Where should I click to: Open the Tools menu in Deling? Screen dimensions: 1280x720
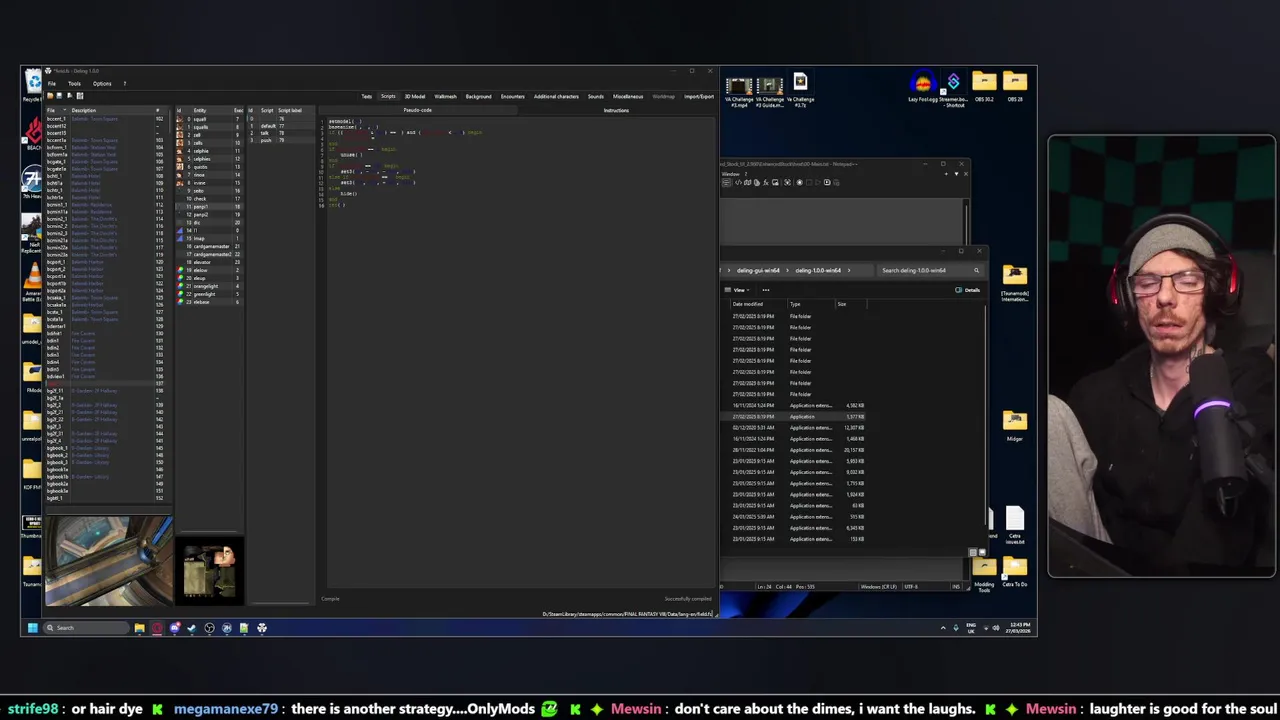pyautogui.click(x=74, y=84)
